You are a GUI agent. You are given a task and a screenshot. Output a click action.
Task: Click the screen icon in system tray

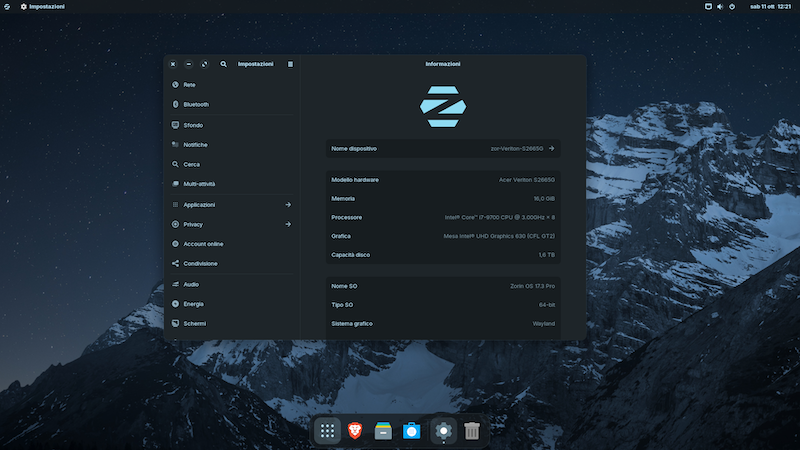pyautogui.click(x=708, y=7)
